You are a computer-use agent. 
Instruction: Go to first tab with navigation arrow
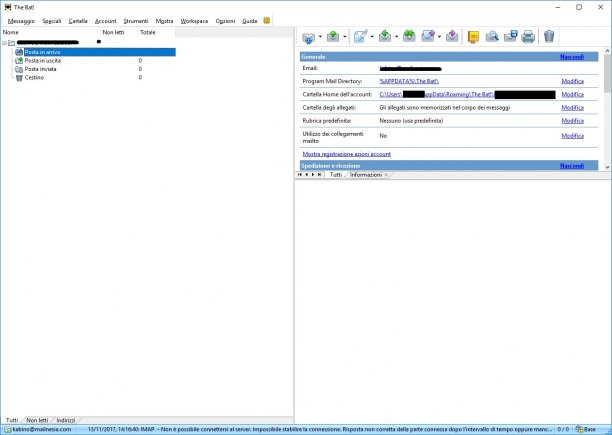coord(300,175)
